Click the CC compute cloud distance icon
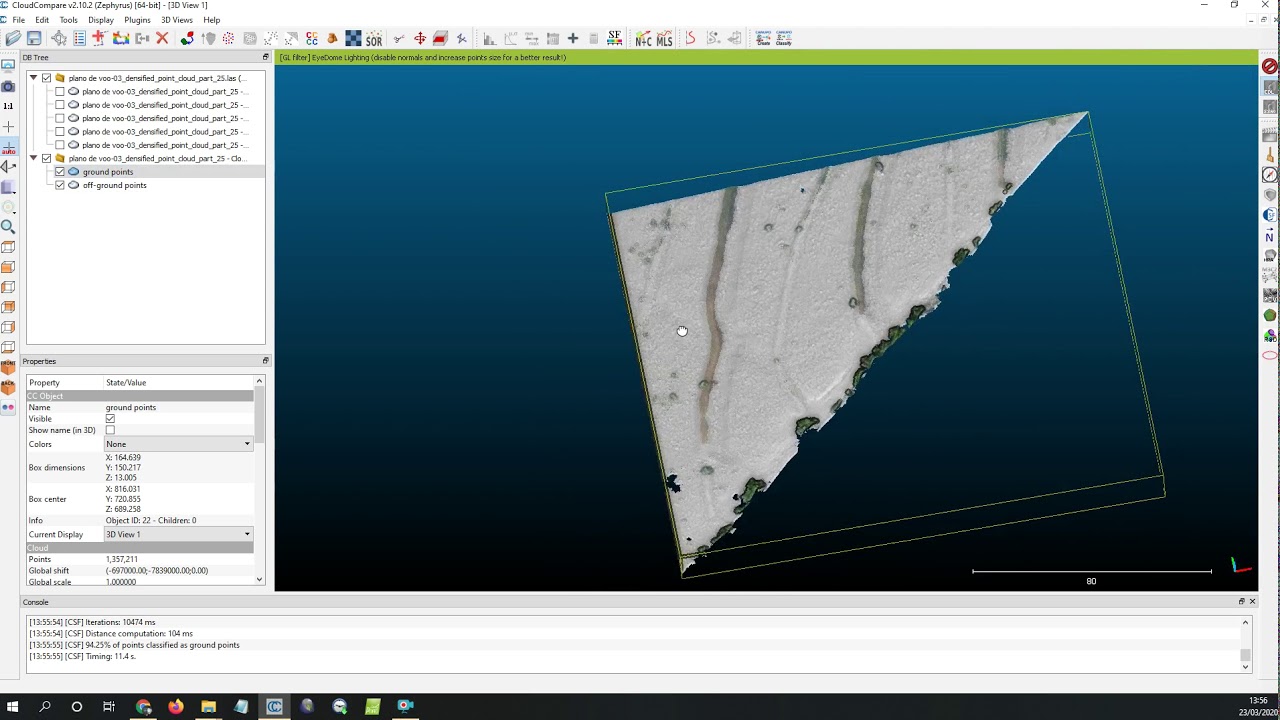The image size is (1280, 720). pyautogui.click(x=312, y=39)
